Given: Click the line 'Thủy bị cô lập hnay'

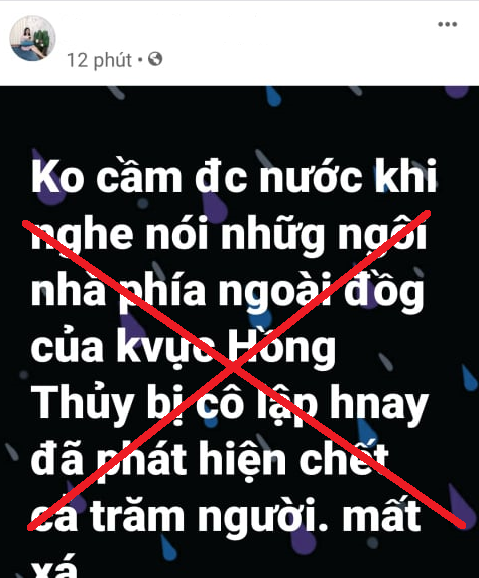Looking at the screenshot, I should (229, 405).
